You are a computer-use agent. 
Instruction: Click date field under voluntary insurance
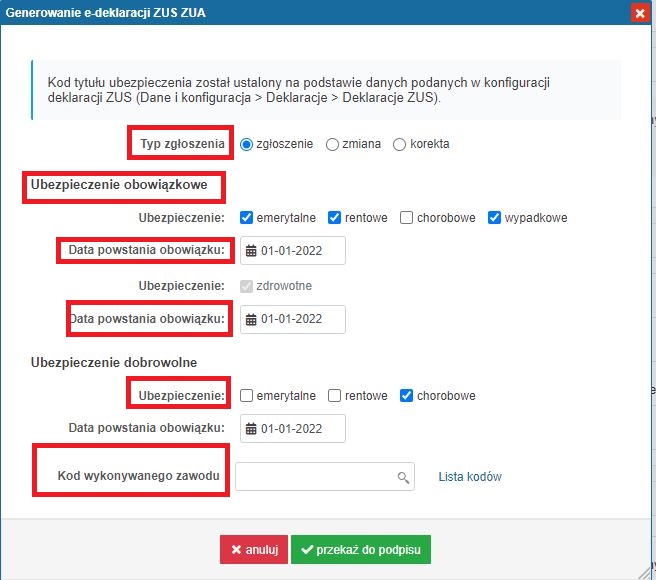[293, 429]
